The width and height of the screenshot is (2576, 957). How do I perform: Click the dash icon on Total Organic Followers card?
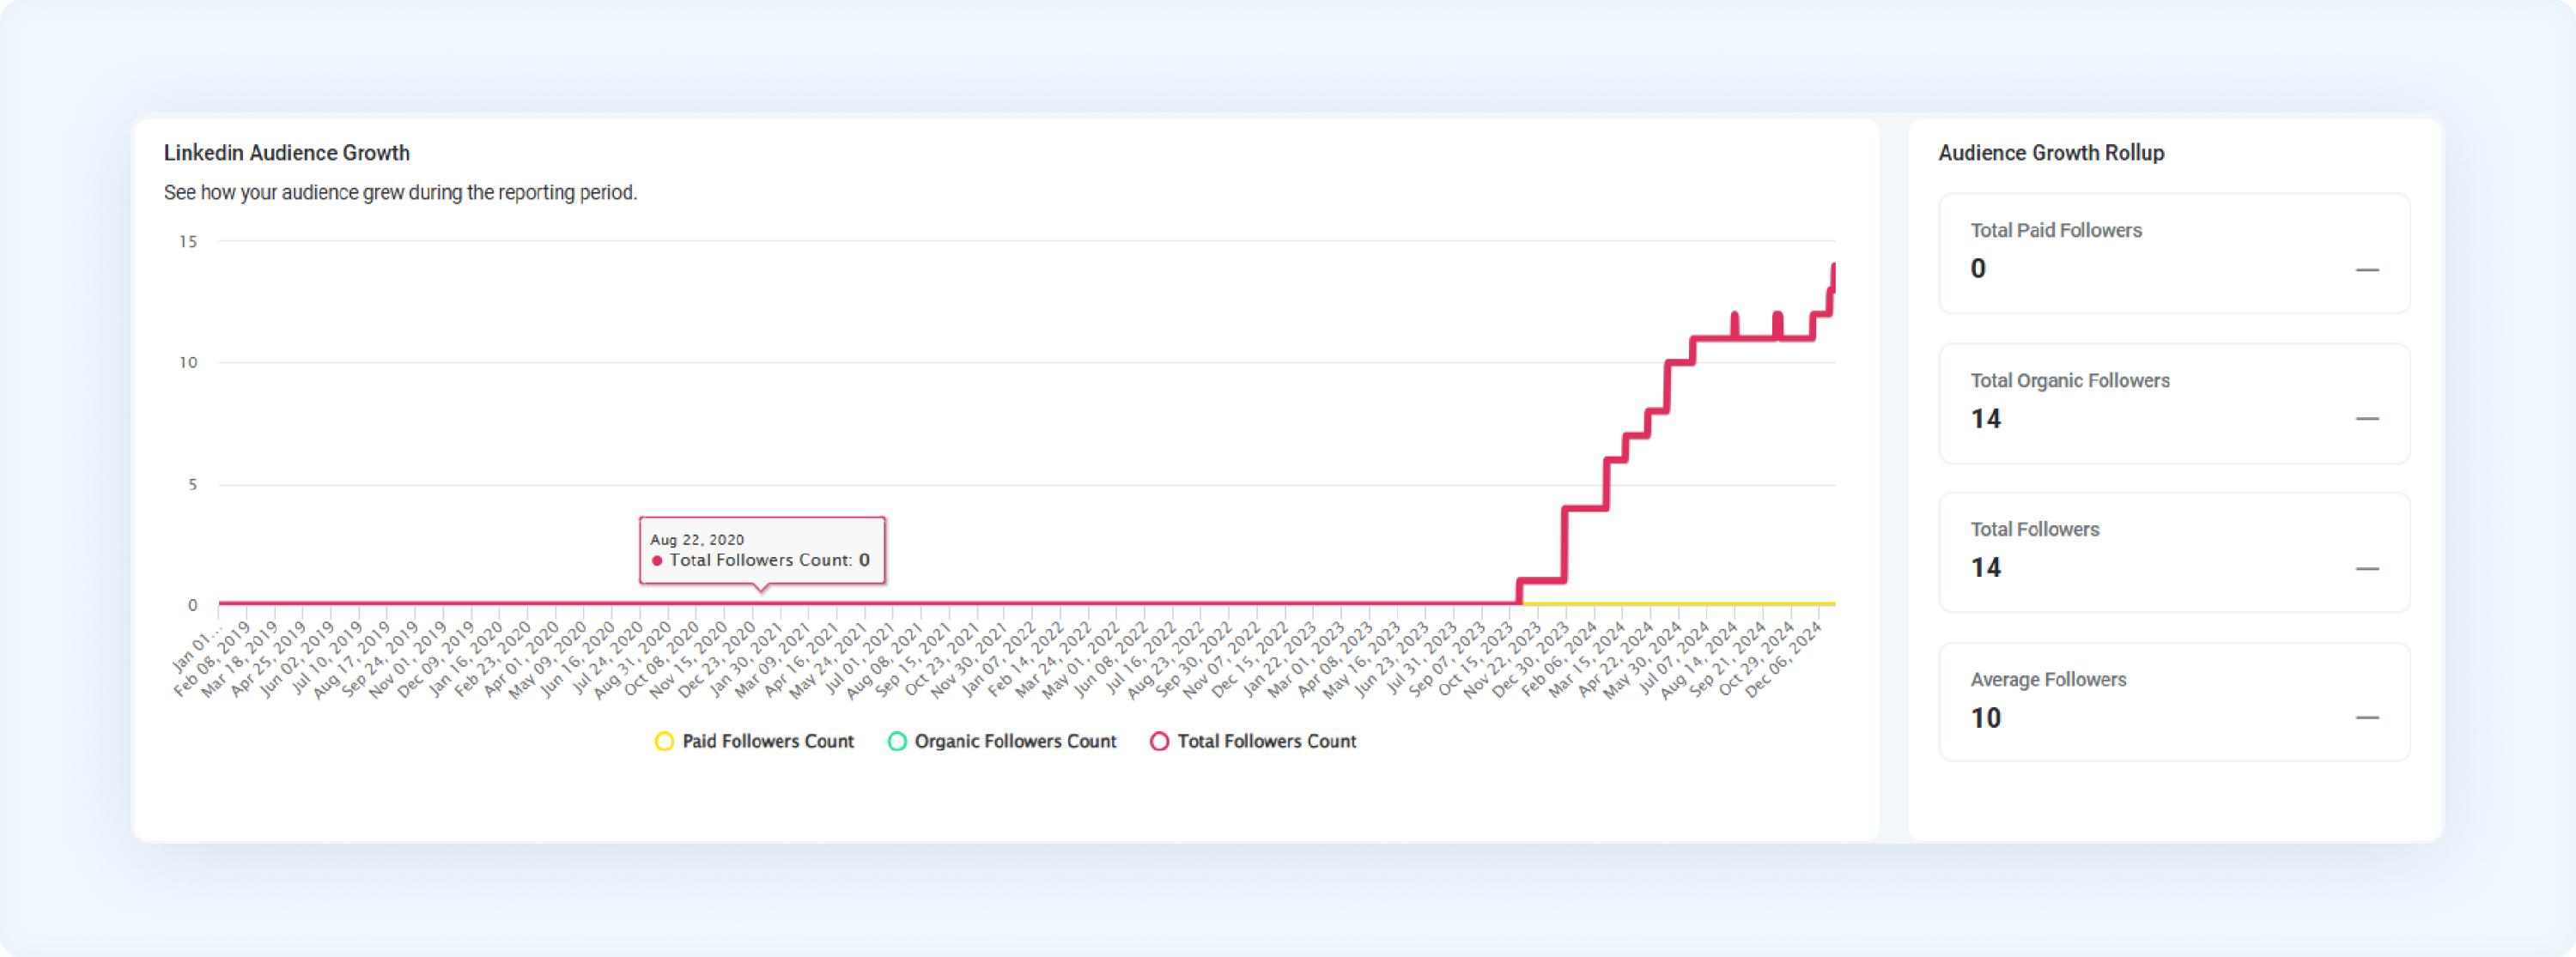click(x=2366, y=419)
